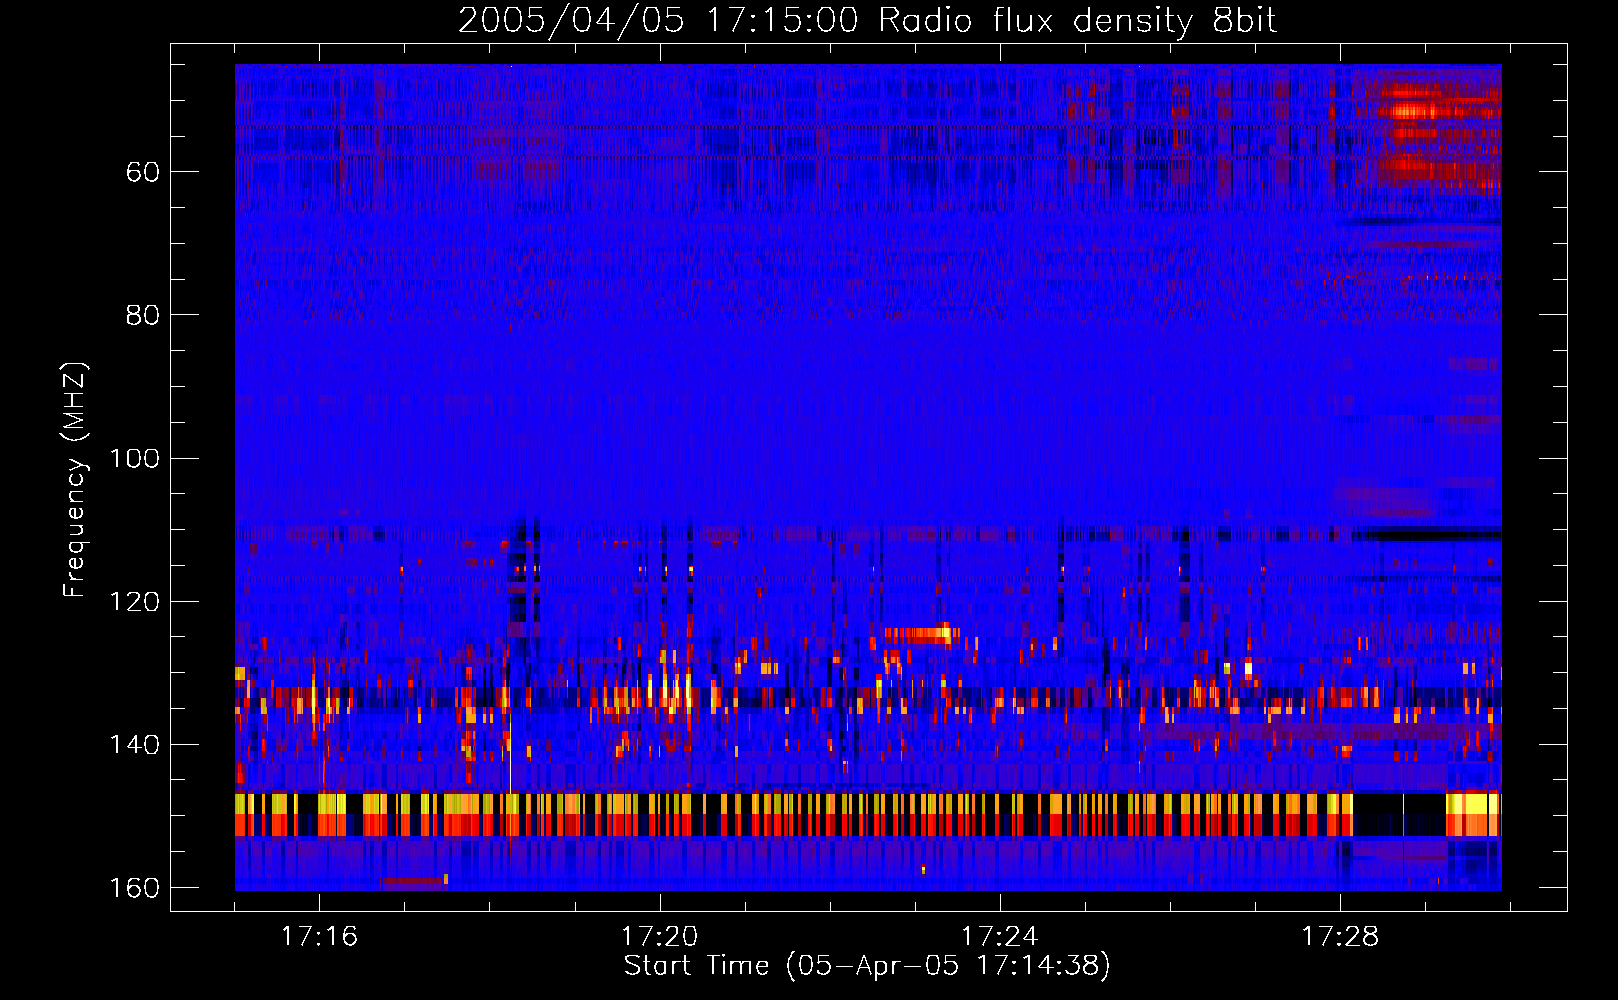Click the plot title '2005/04/05 17:15:00 Radio flux density 8bit'

(x=867, y=21)
